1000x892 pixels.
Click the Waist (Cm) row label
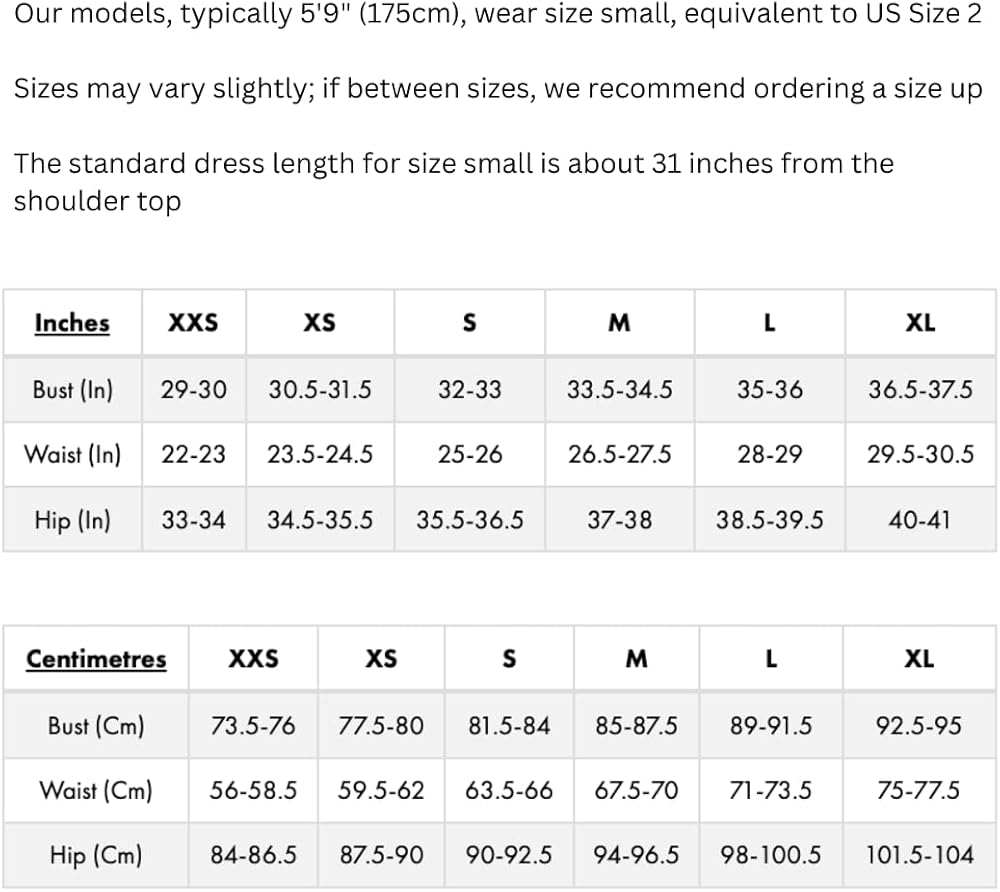(96, 790)
